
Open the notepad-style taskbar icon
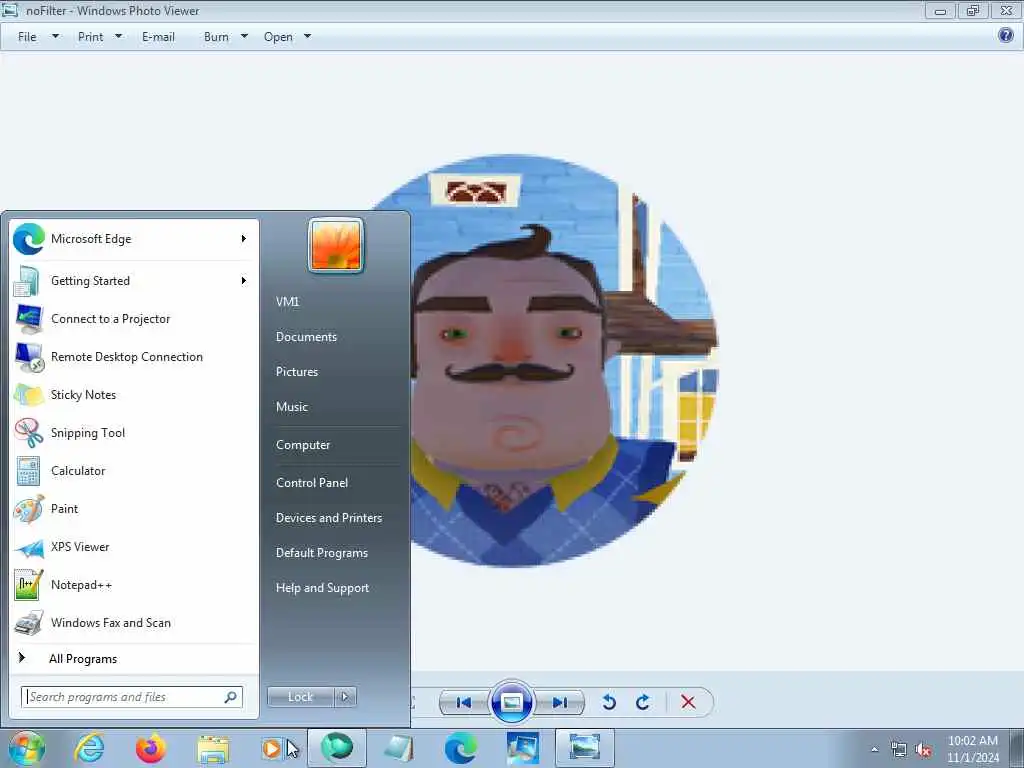point(399,748)
